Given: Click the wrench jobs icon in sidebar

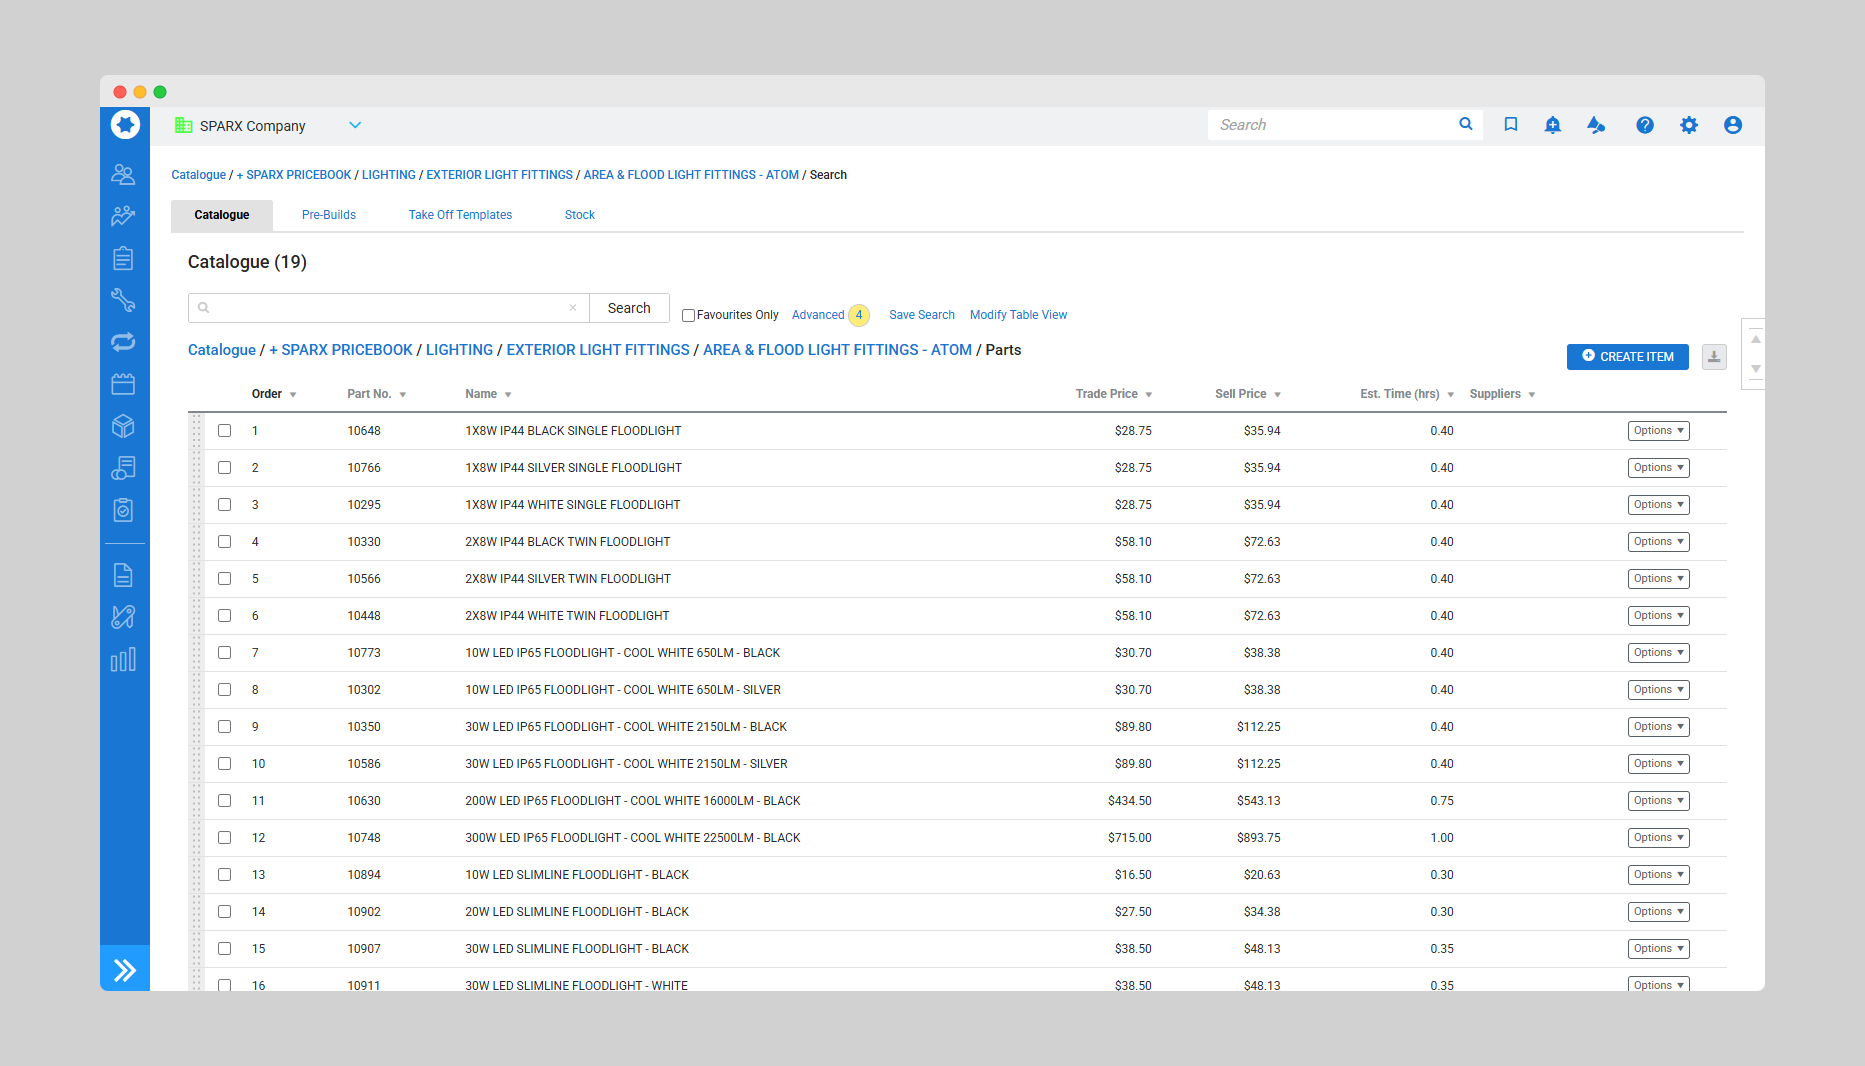Looking at the screenshot, I should [123, 300].
